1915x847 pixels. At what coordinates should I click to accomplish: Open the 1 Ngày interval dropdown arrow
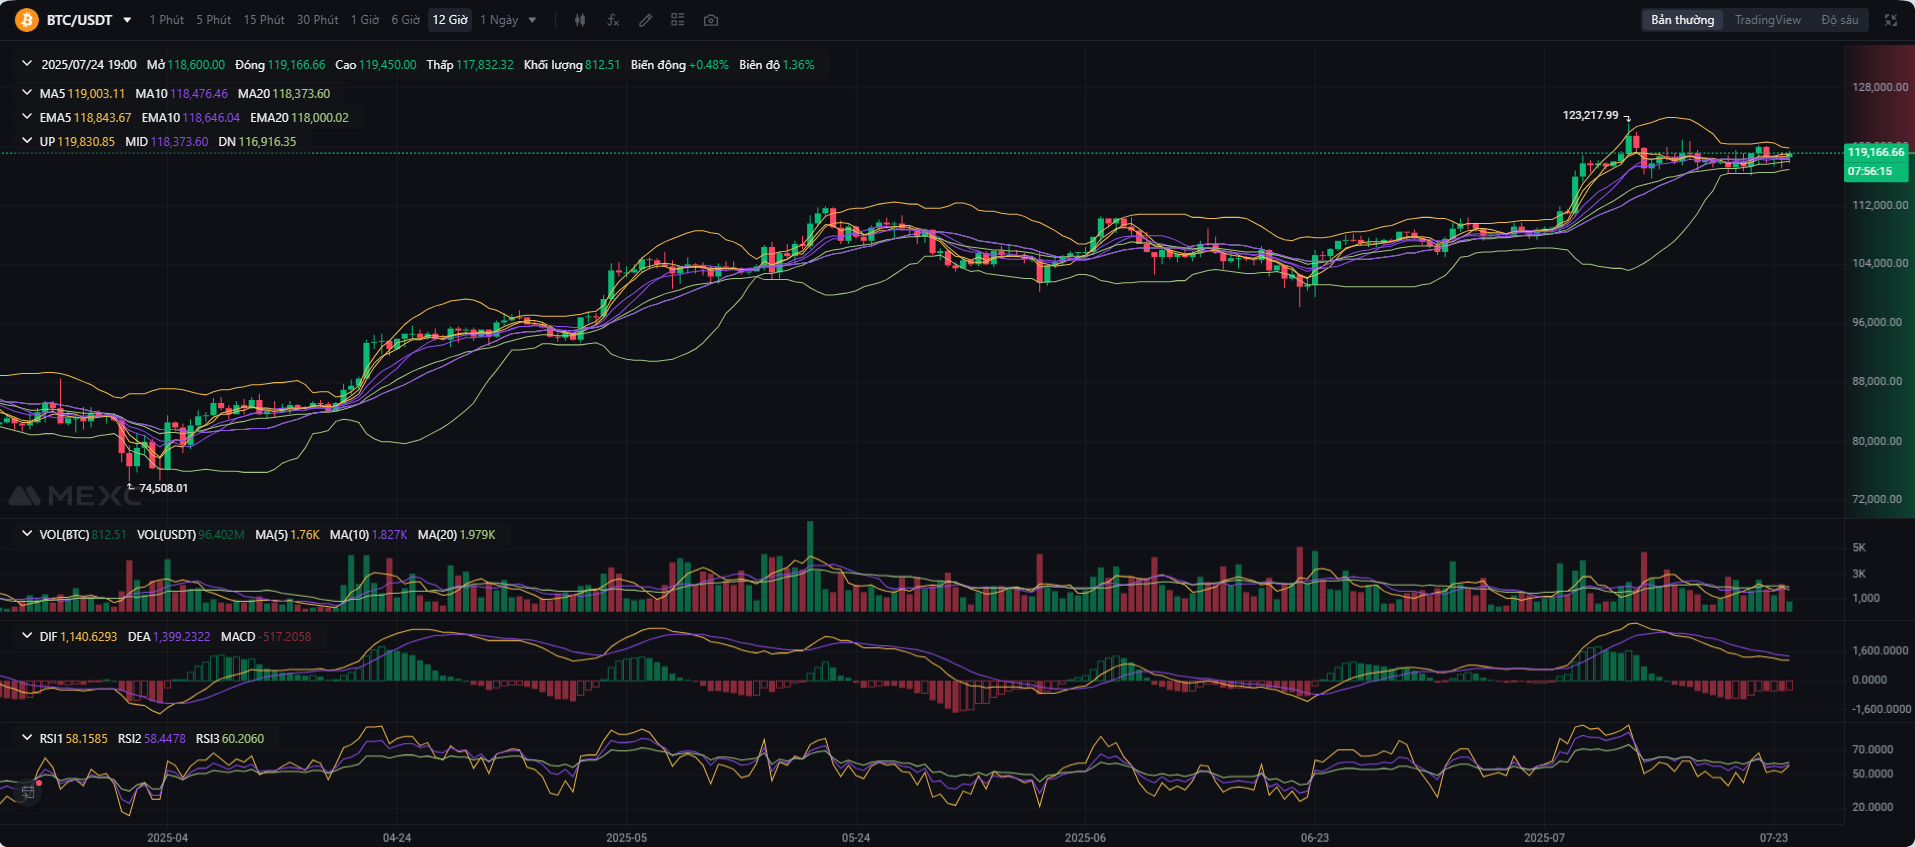(x=532, y=20)
